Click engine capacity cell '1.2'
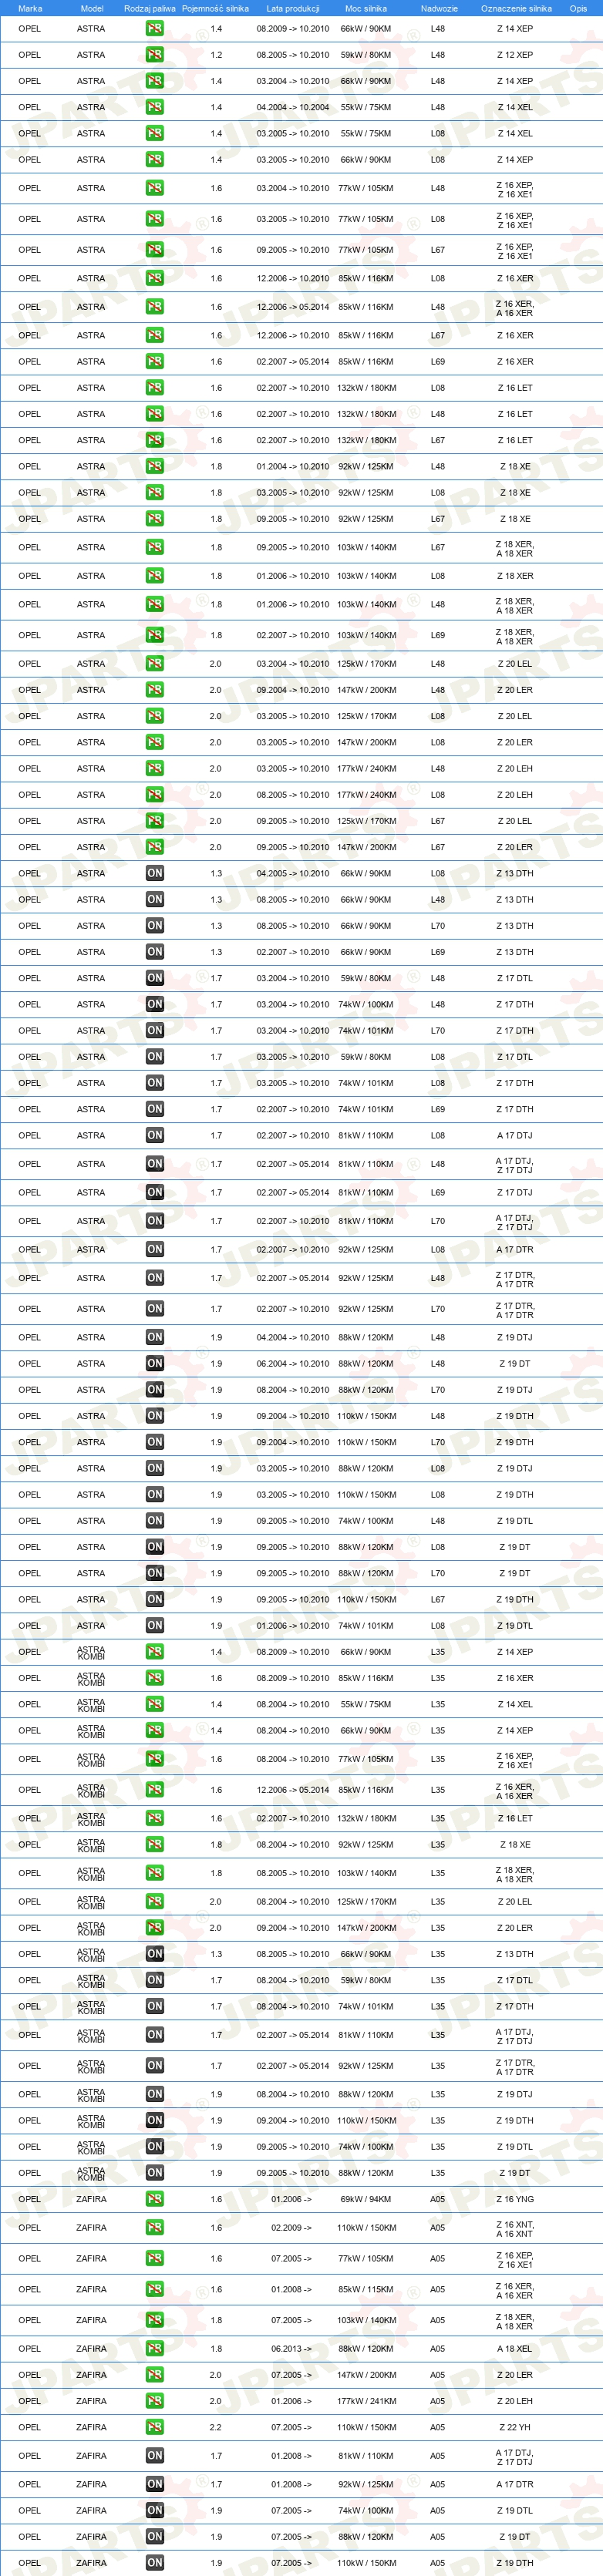The height and width of the screenshot is (2576, 603). pyautogui.click(x=216, y=55)
